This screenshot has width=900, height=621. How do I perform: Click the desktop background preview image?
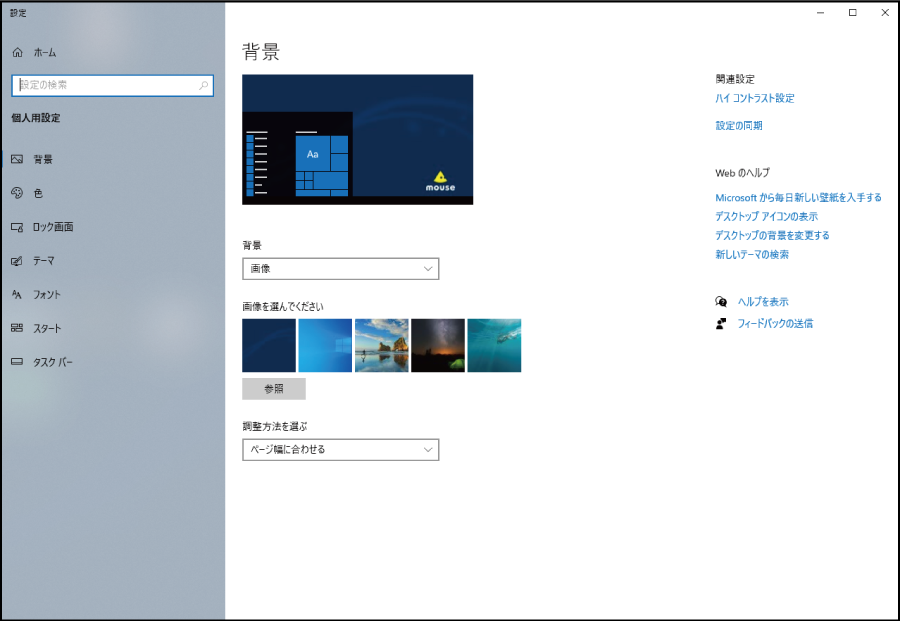click(358, 139)
